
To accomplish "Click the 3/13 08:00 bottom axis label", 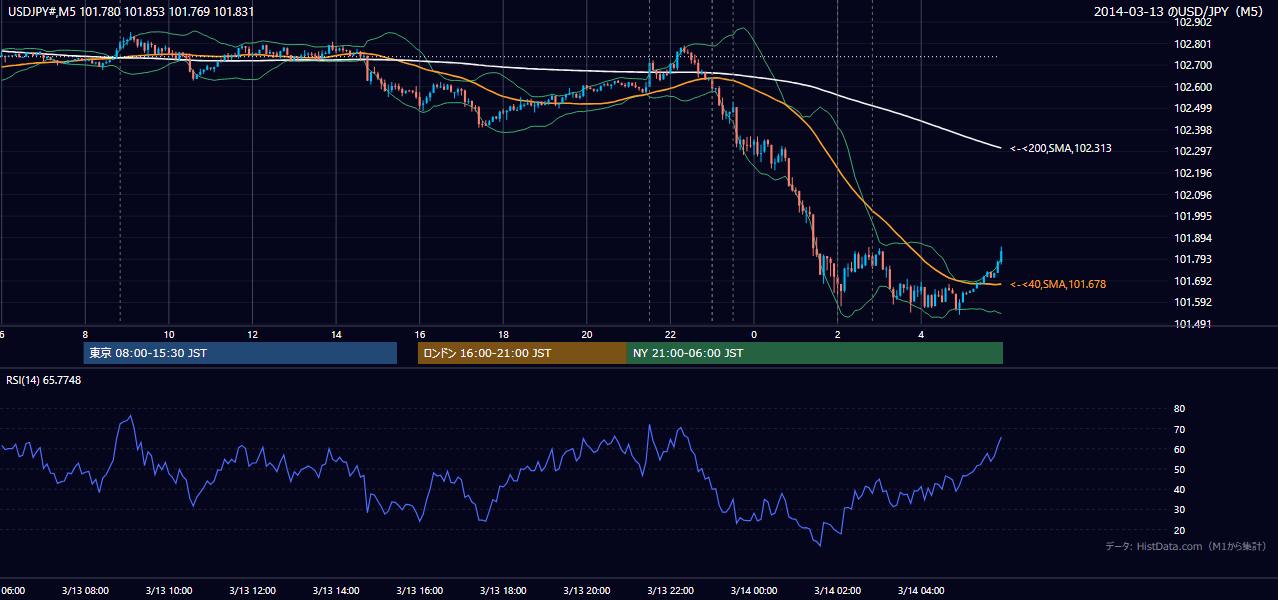I will (x=84, y=590).
